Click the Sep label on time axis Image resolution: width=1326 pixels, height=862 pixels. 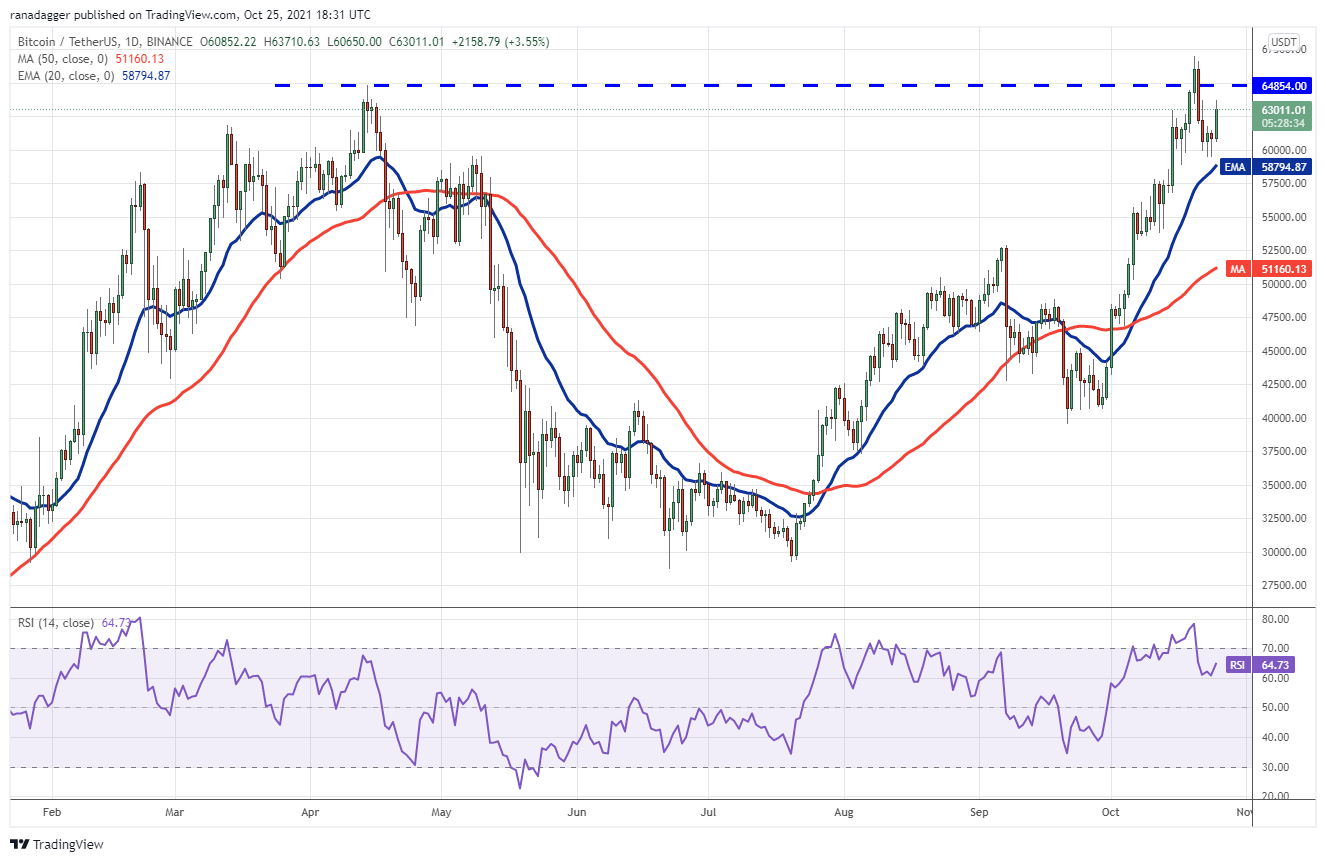(978, 814)
